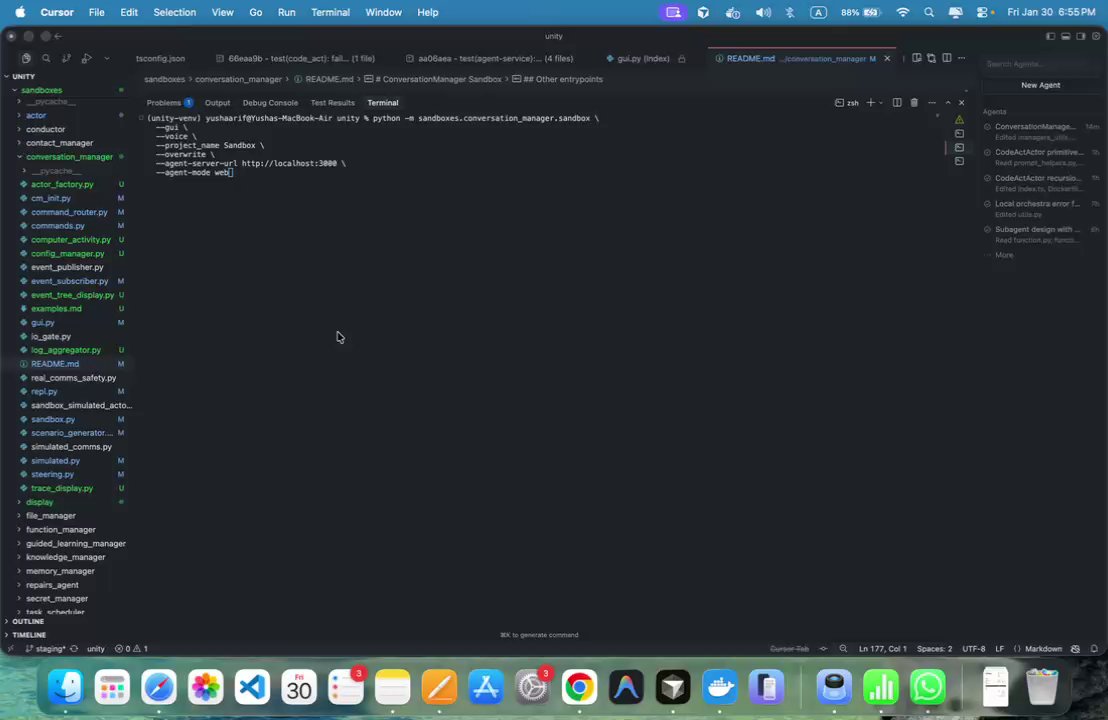This screenshot has height=720, width=1108.
Task: Click the New Agent button
Action: (x=1040, y=85)
